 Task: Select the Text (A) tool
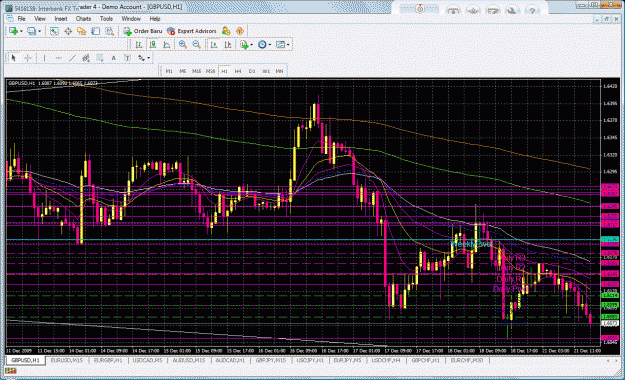point(114,58)
